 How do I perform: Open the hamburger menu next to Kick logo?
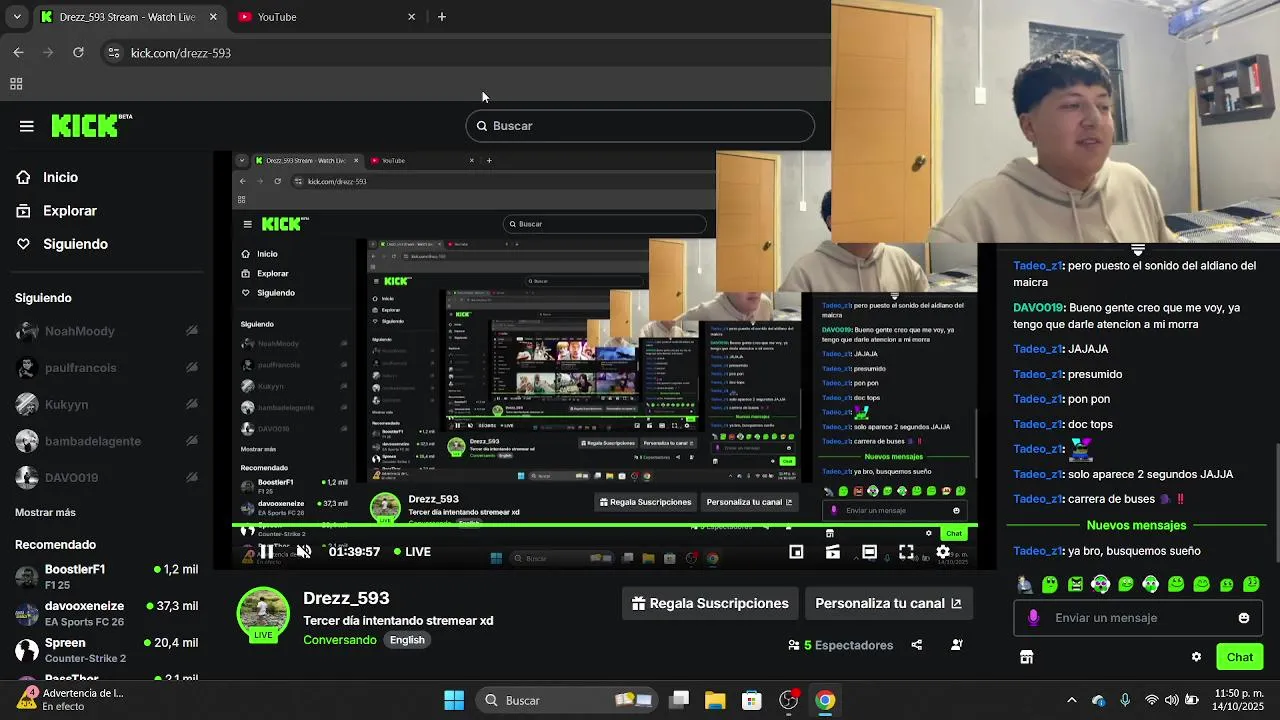pyautogui.click(x=27, y=126)
